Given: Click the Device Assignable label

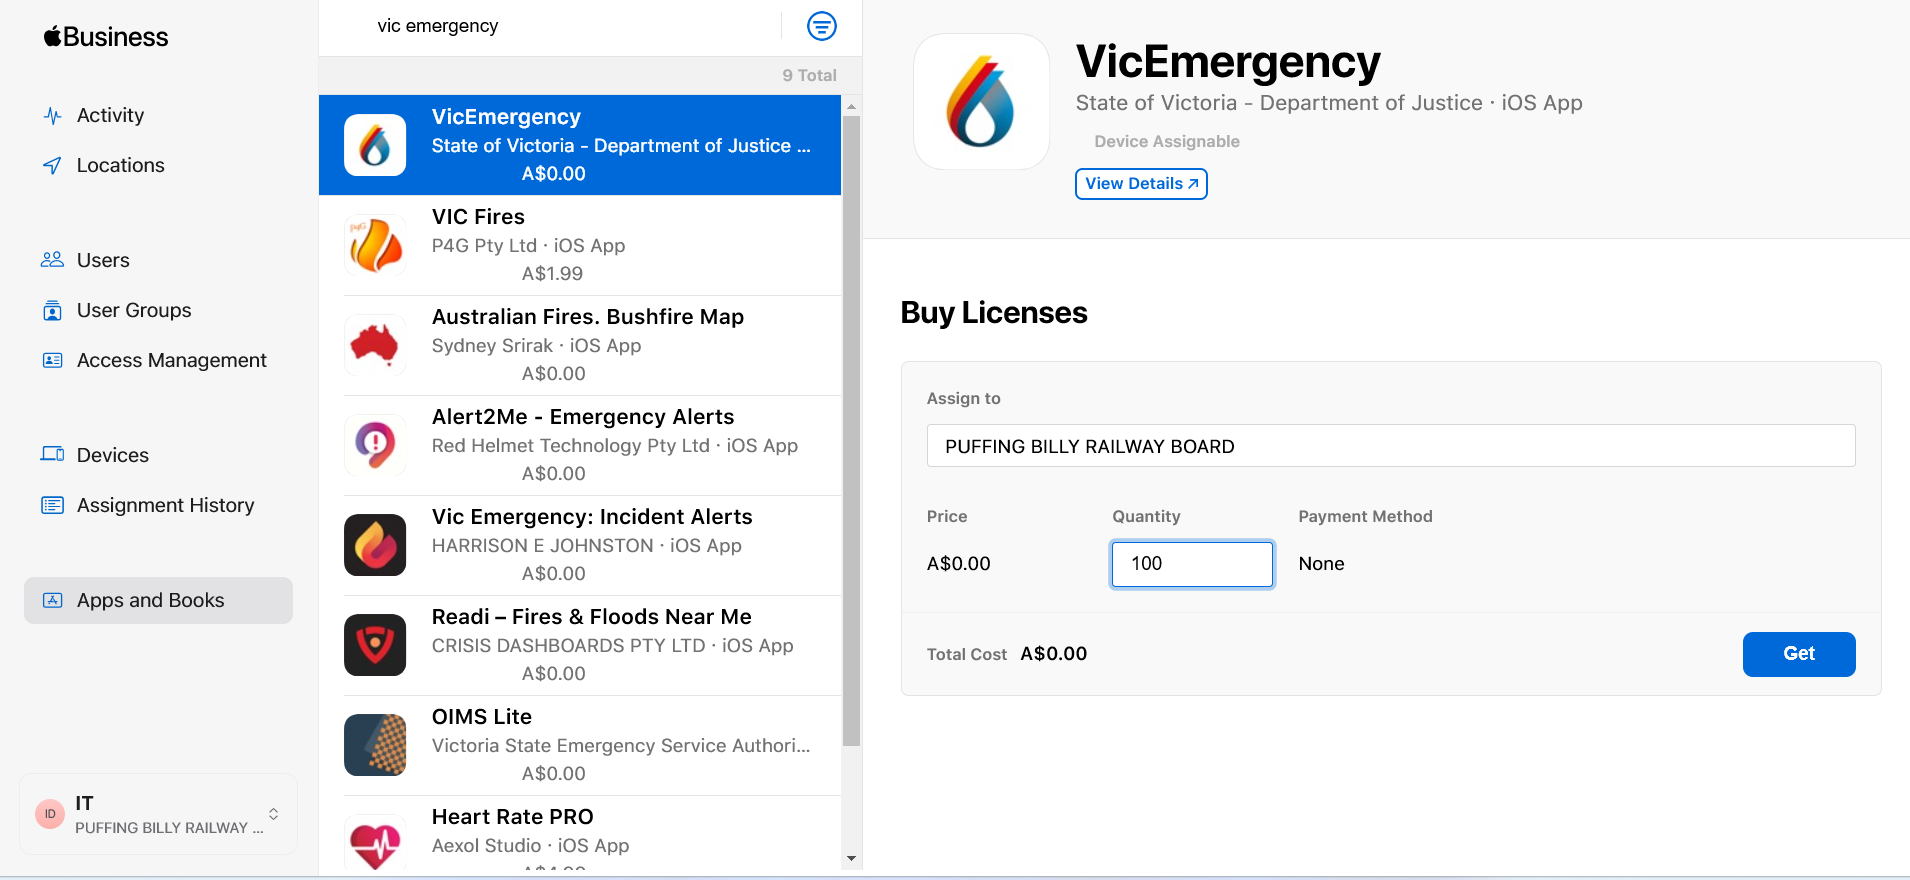Looking at the screenshot, I should [x=1167, y=142].
